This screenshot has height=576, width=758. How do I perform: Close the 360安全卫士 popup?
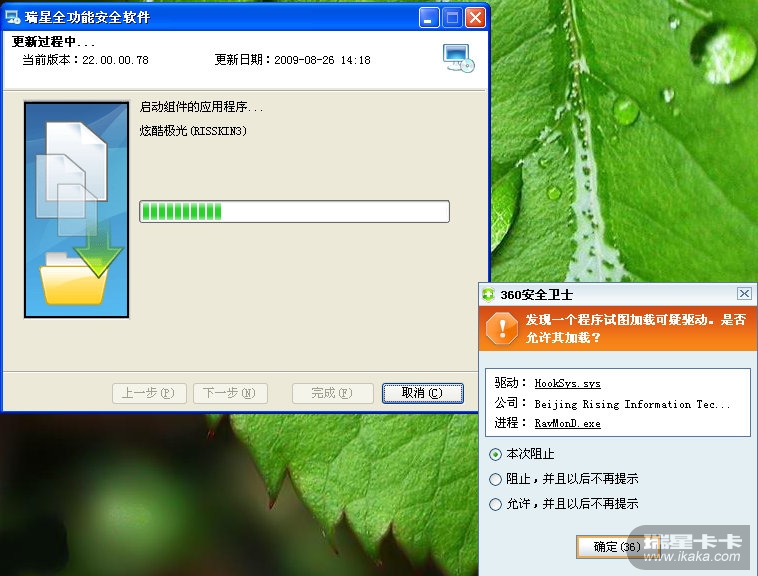pos(744,293)
